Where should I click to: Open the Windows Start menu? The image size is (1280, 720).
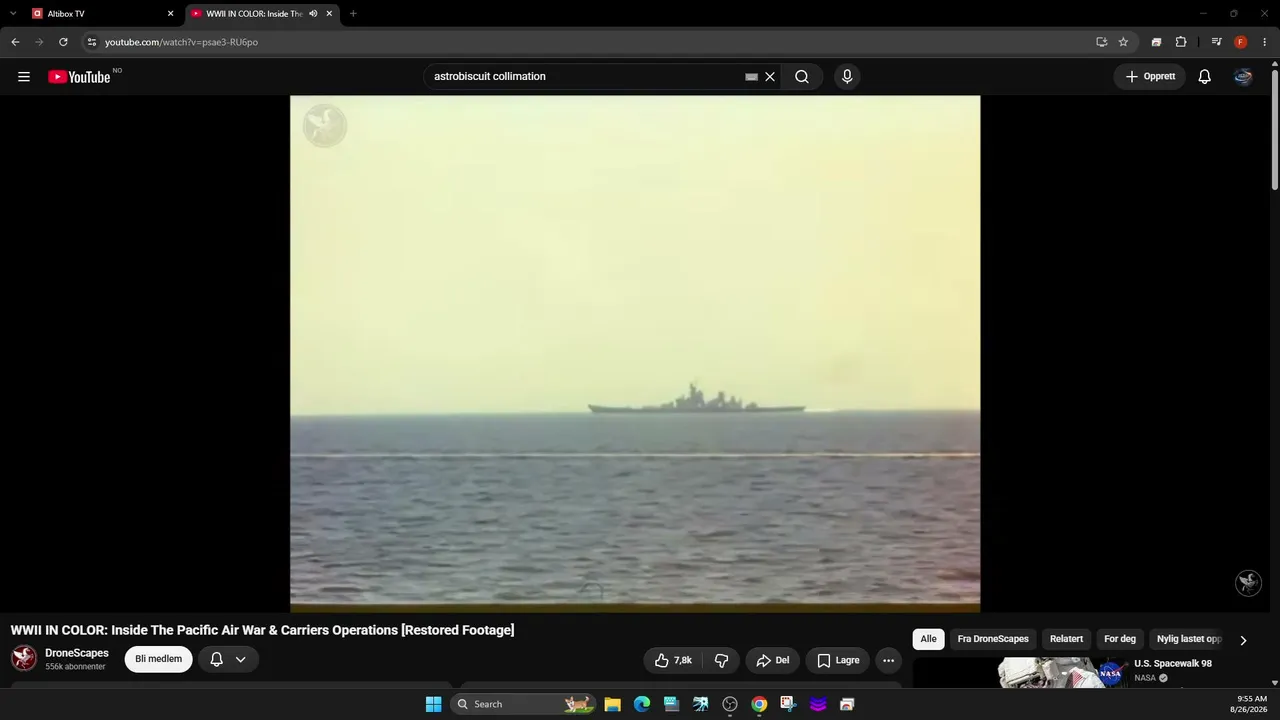click(433, 704)
